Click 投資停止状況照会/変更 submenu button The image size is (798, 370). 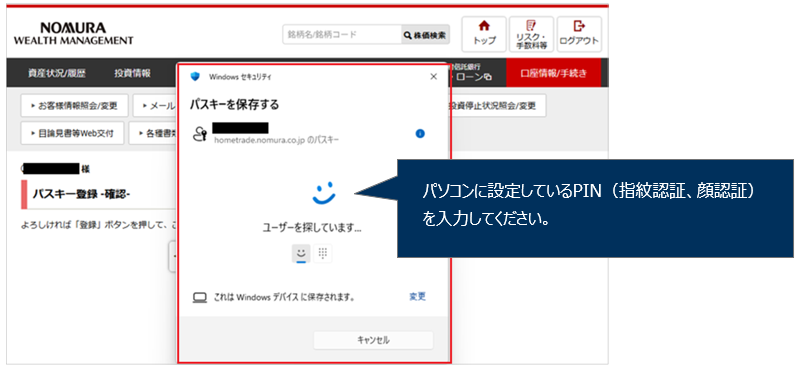click(x=498, y=106)
